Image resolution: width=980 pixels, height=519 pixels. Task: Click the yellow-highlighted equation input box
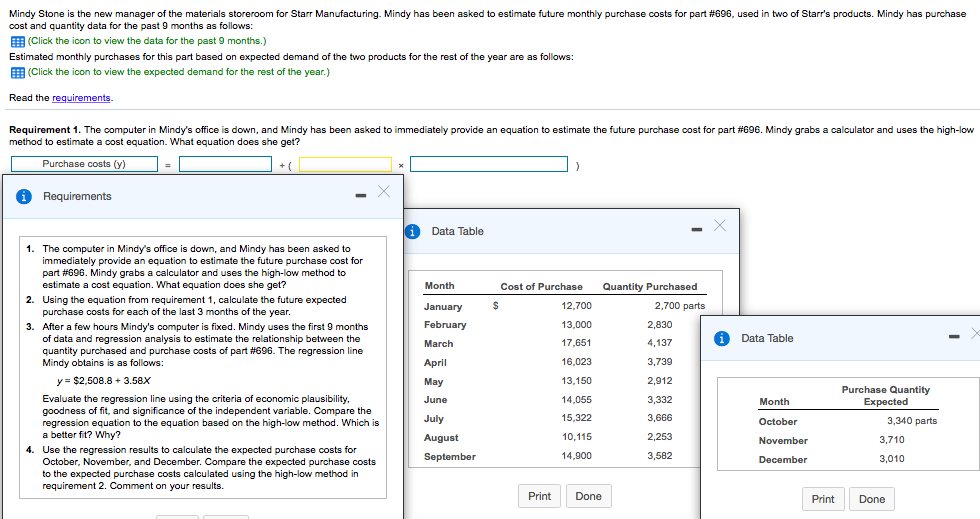click(x=346, y=164)
